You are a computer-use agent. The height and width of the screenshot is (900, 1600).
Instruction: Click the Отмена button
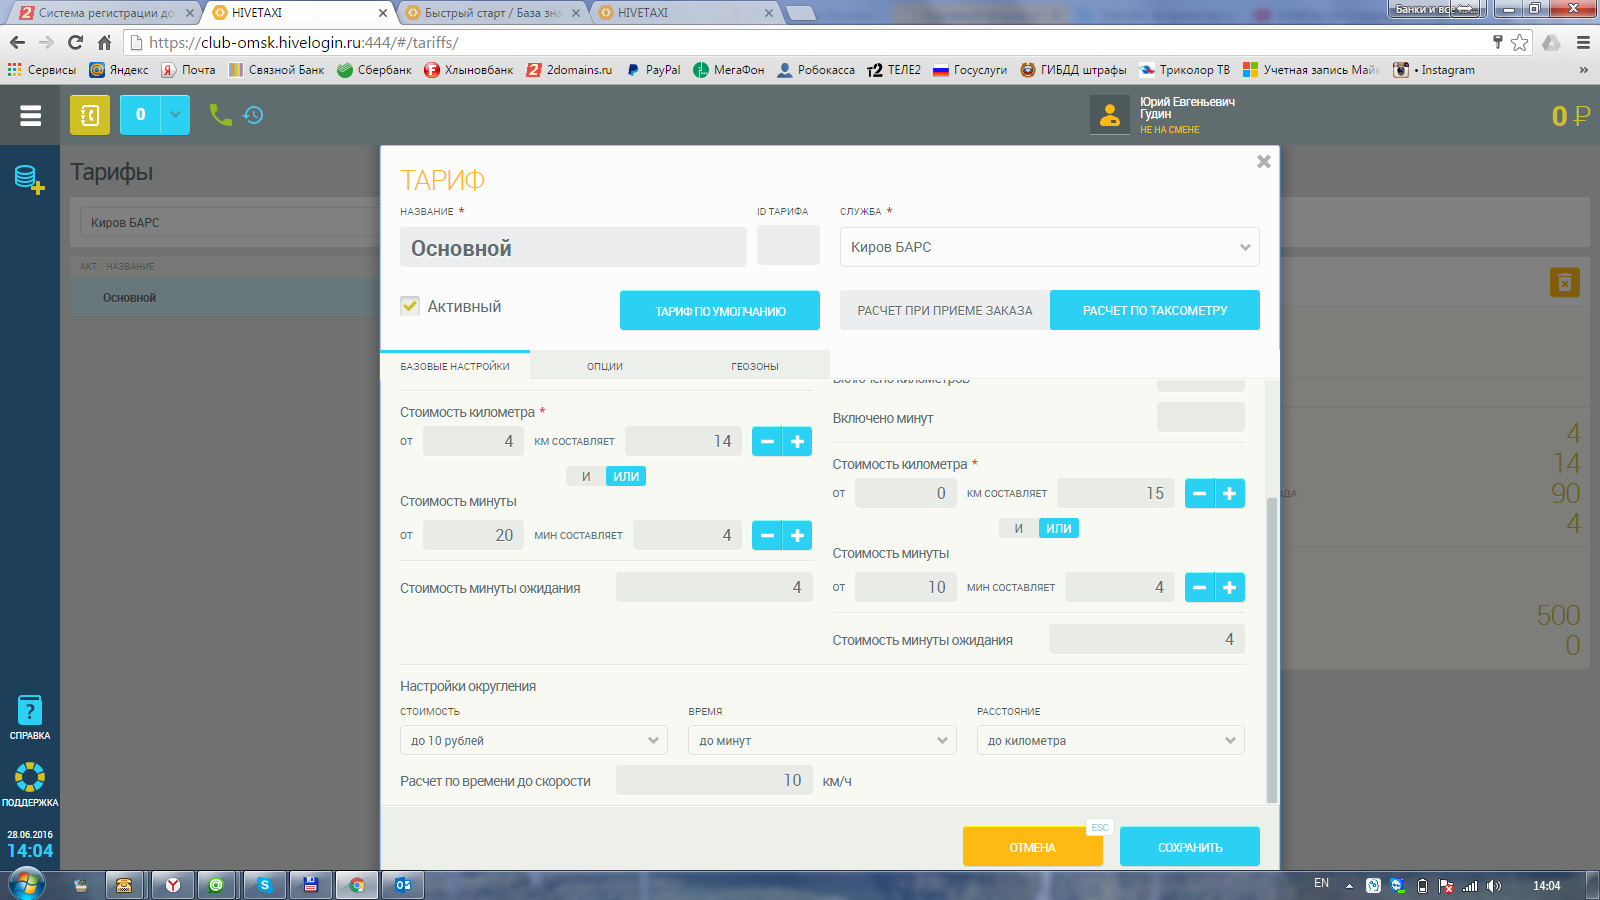point(1032,847)
